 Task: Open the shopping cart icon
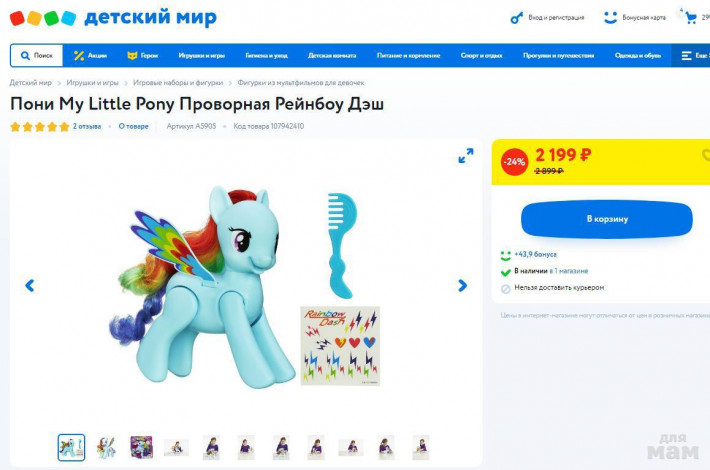click(691, 18)
